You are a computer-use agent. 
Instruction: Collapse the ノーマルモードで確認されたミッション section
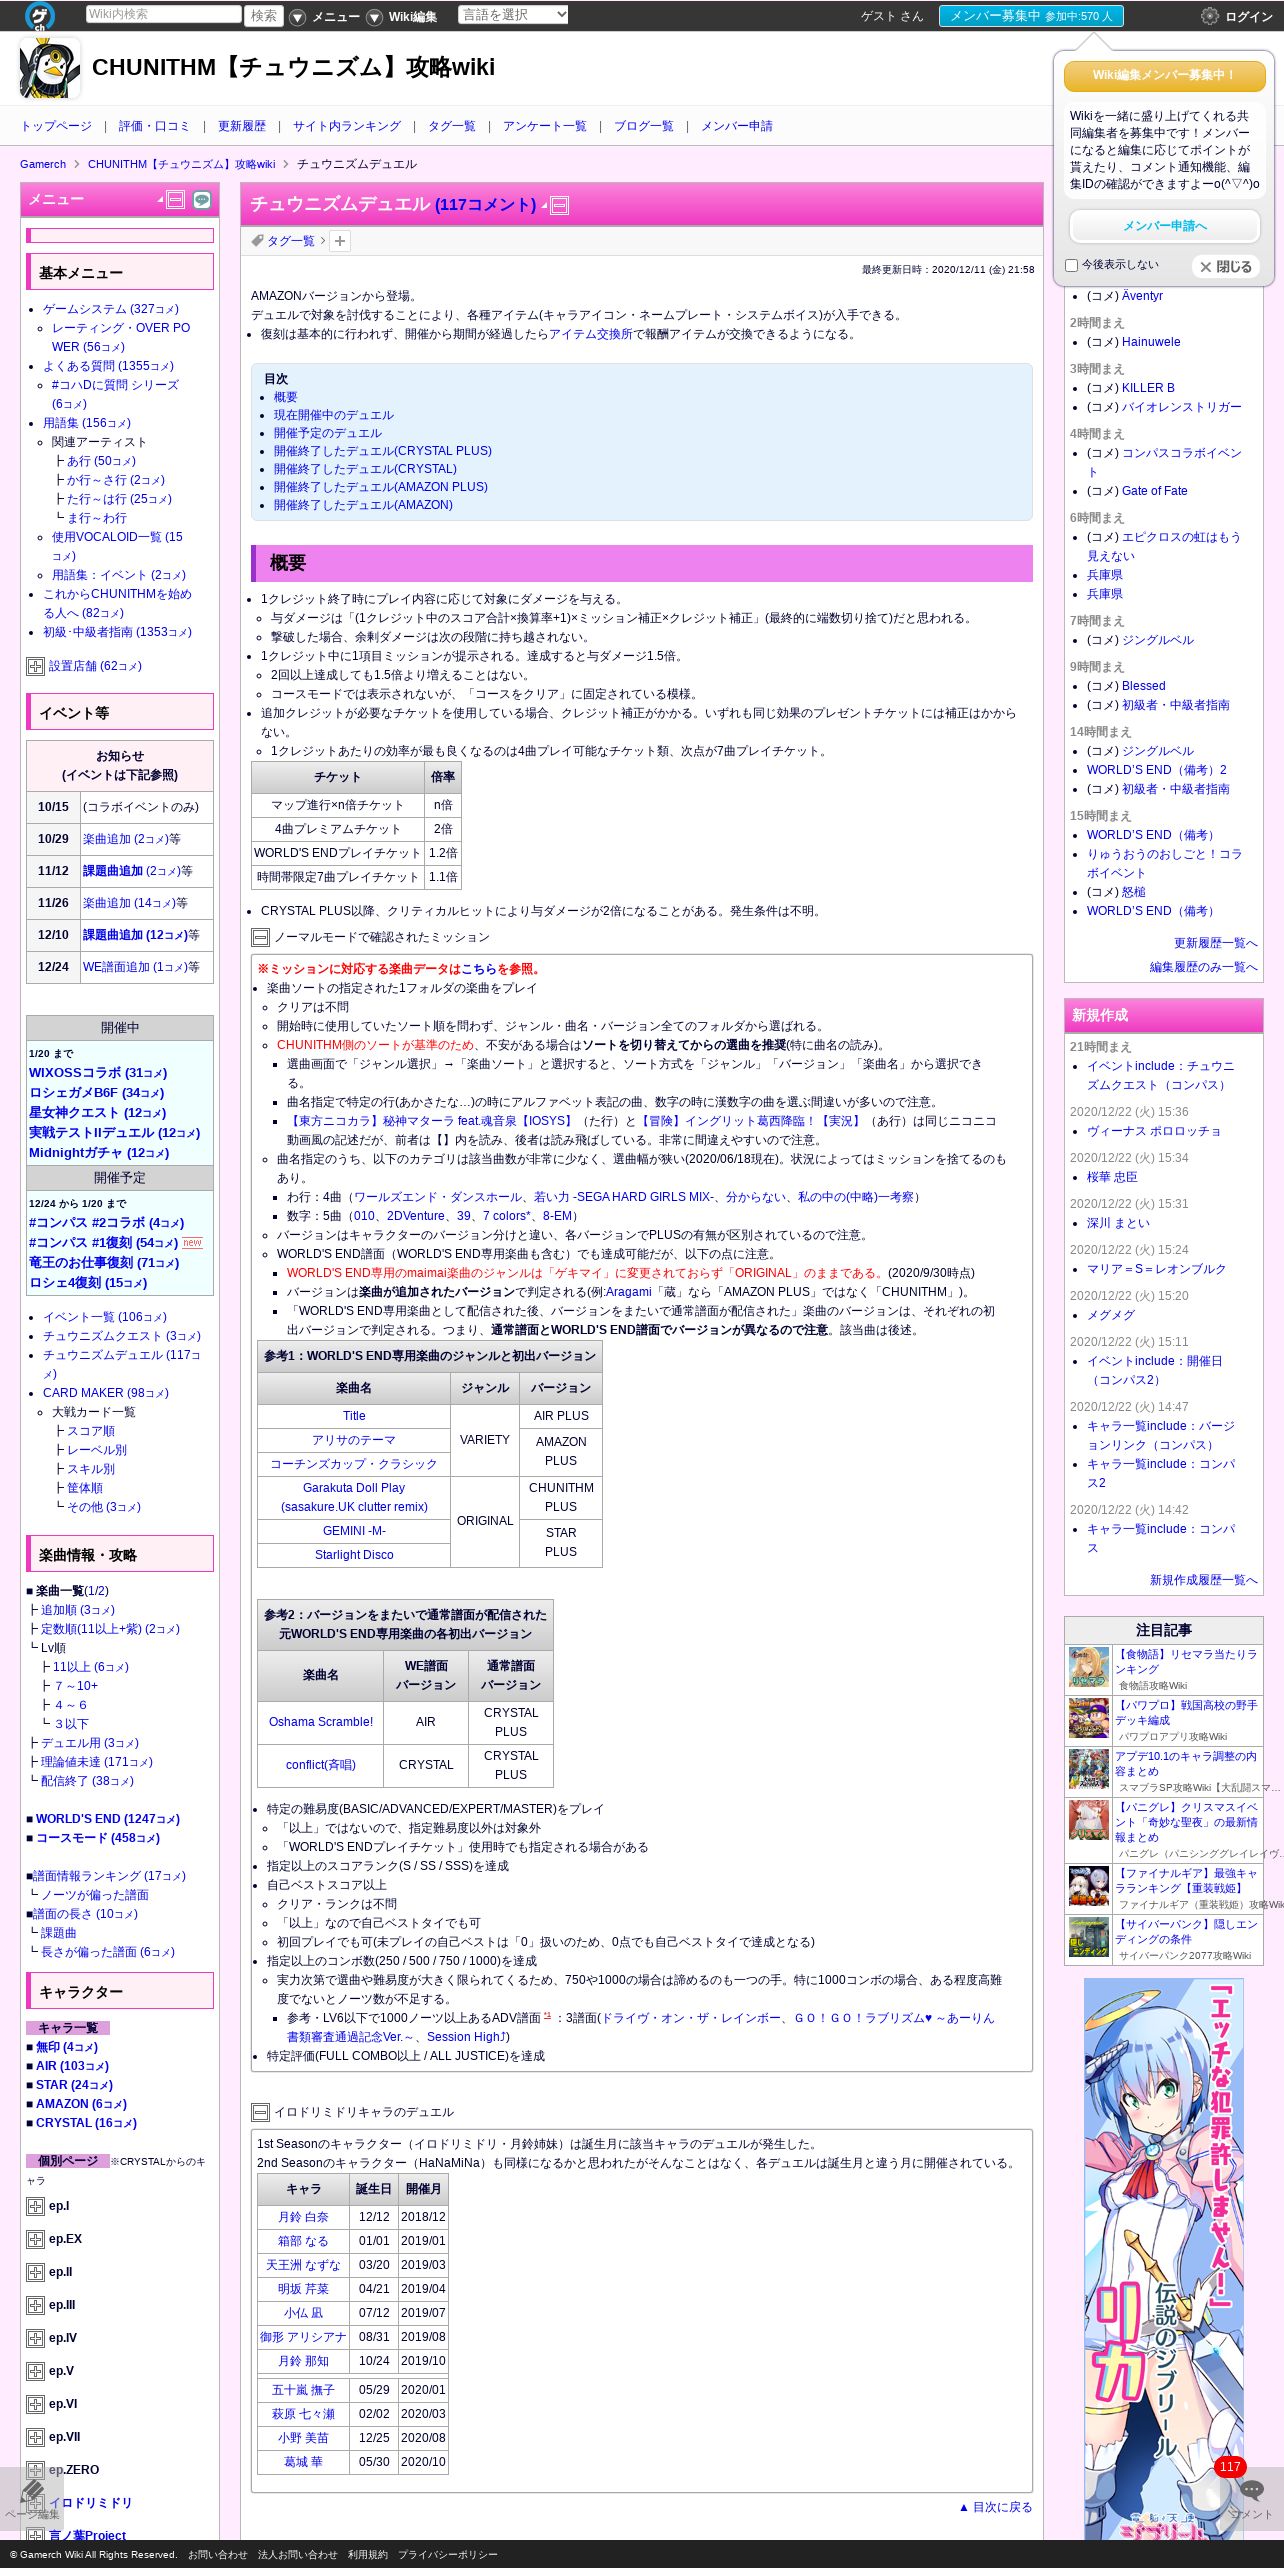pos(260,938)
